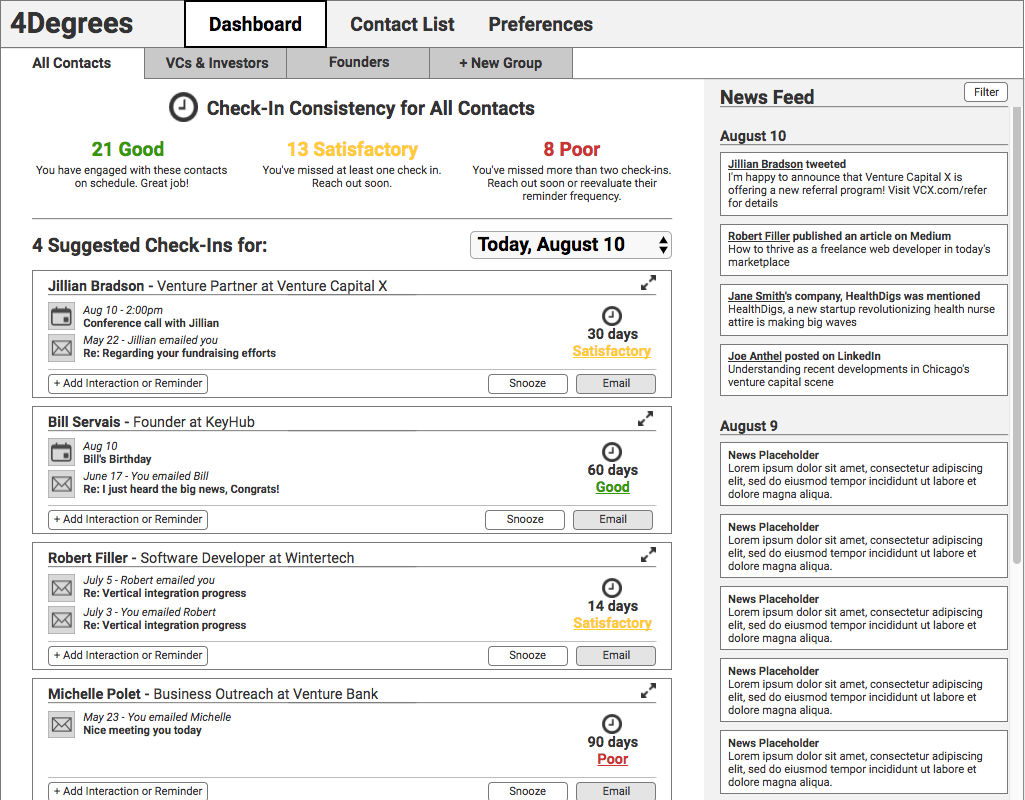The image size is (1025, 800).
Task: Email Michelle Polet
Action: [x=616, y=791]
